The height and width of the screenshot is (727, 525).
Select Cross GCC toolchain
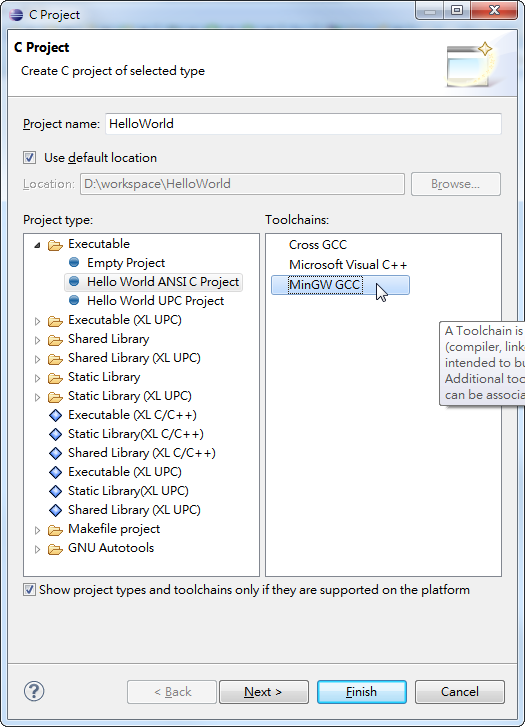click(318, 245)
